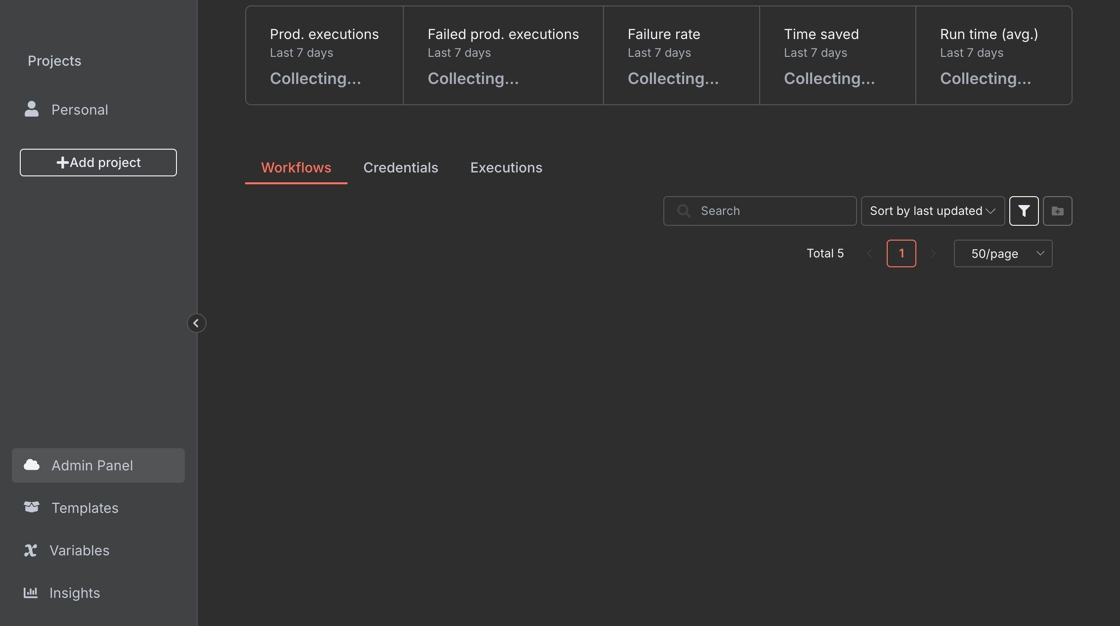Click the Admin Panel cloud icon

click(x=32, y=465)
